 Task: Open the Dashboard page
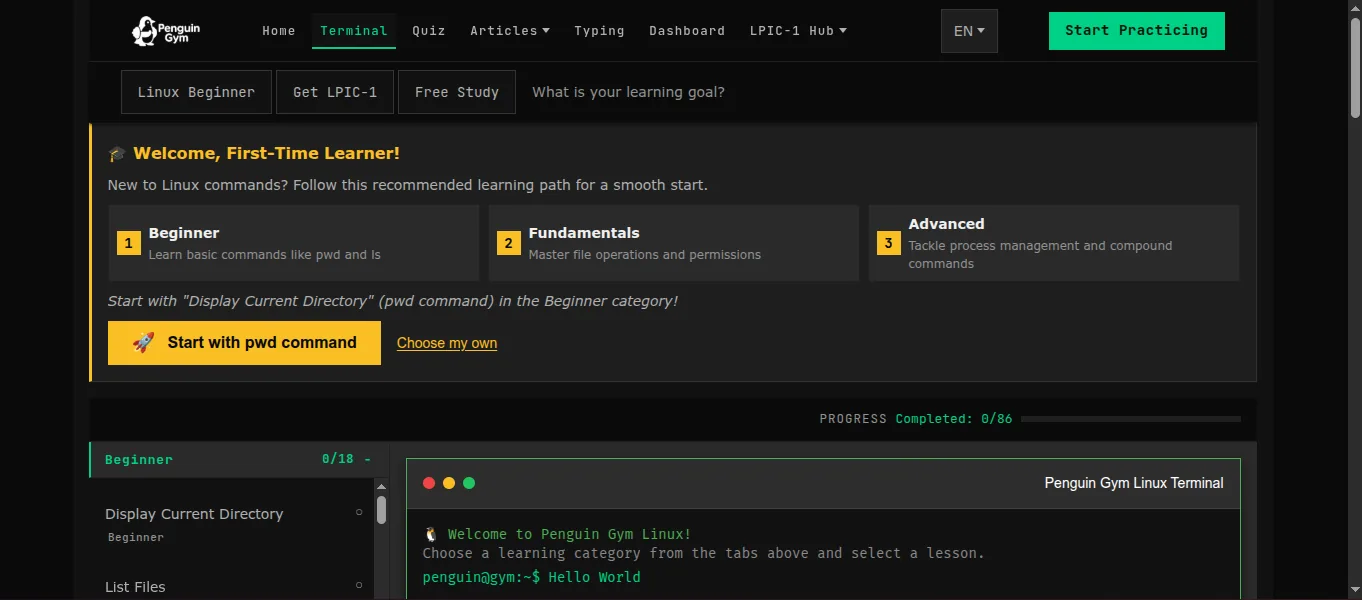687,31
